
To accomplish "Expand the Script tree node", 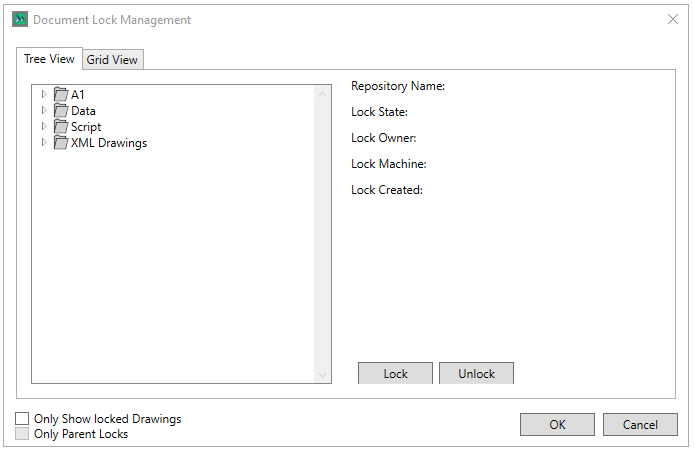I will (x=44, y=127).
